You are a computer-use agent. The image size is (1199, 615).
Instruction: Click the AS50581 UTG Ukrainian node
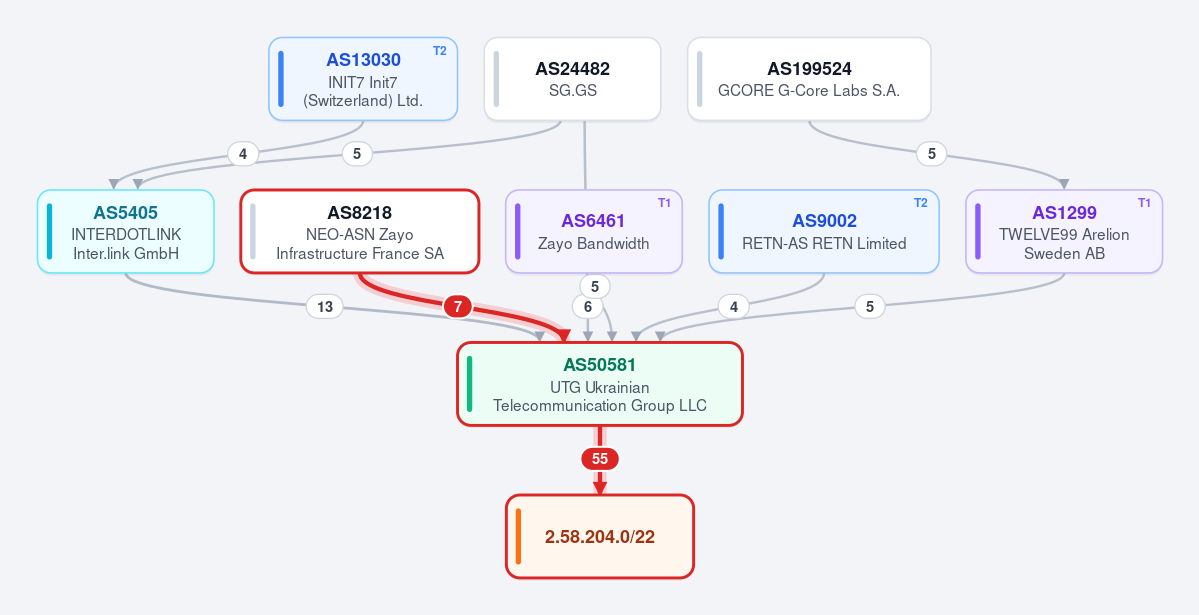point(600,384)
